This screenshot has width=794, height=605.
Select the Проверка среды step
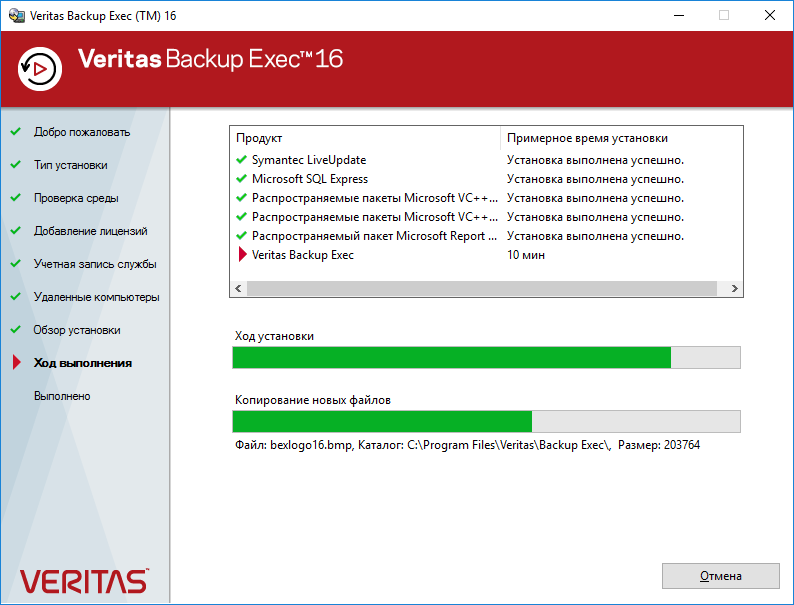[x=76, y=198]
